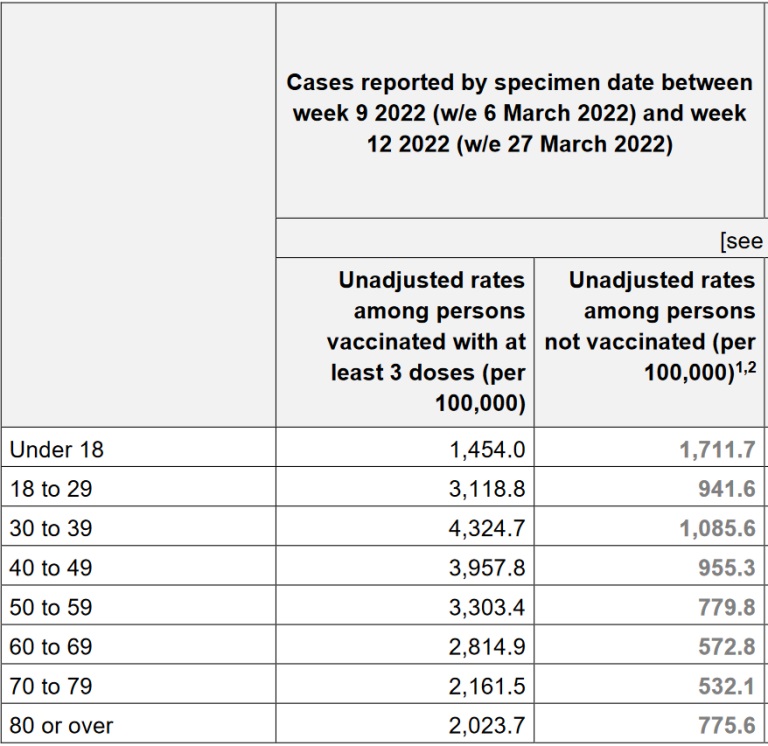Select the '40 to 49' age group cell
Screen dimensions: 768x746
(x=50, y=568)
